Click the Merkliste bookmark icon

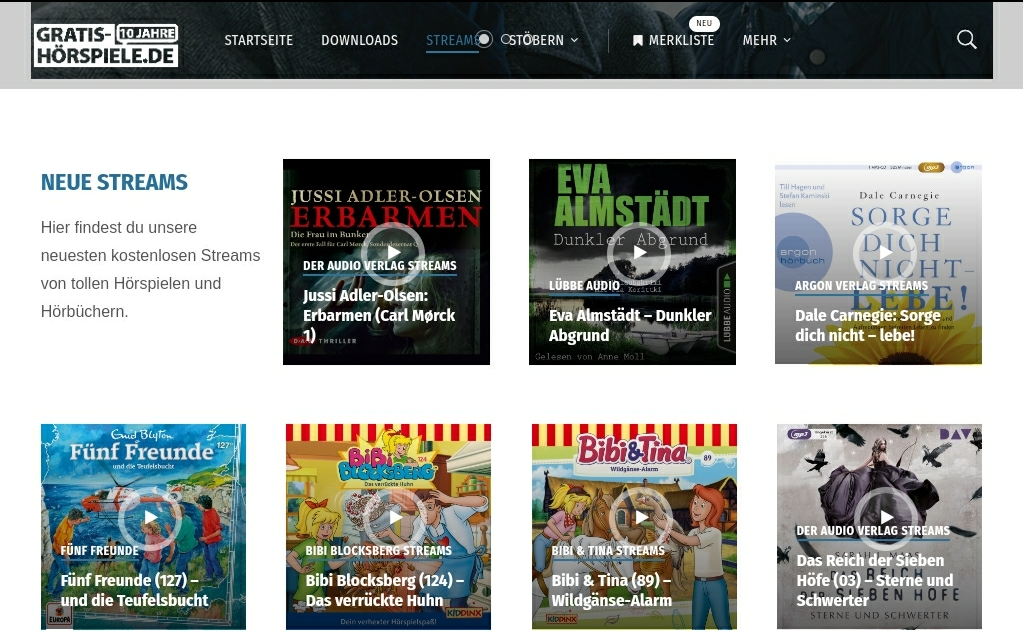tap(637, 40)
